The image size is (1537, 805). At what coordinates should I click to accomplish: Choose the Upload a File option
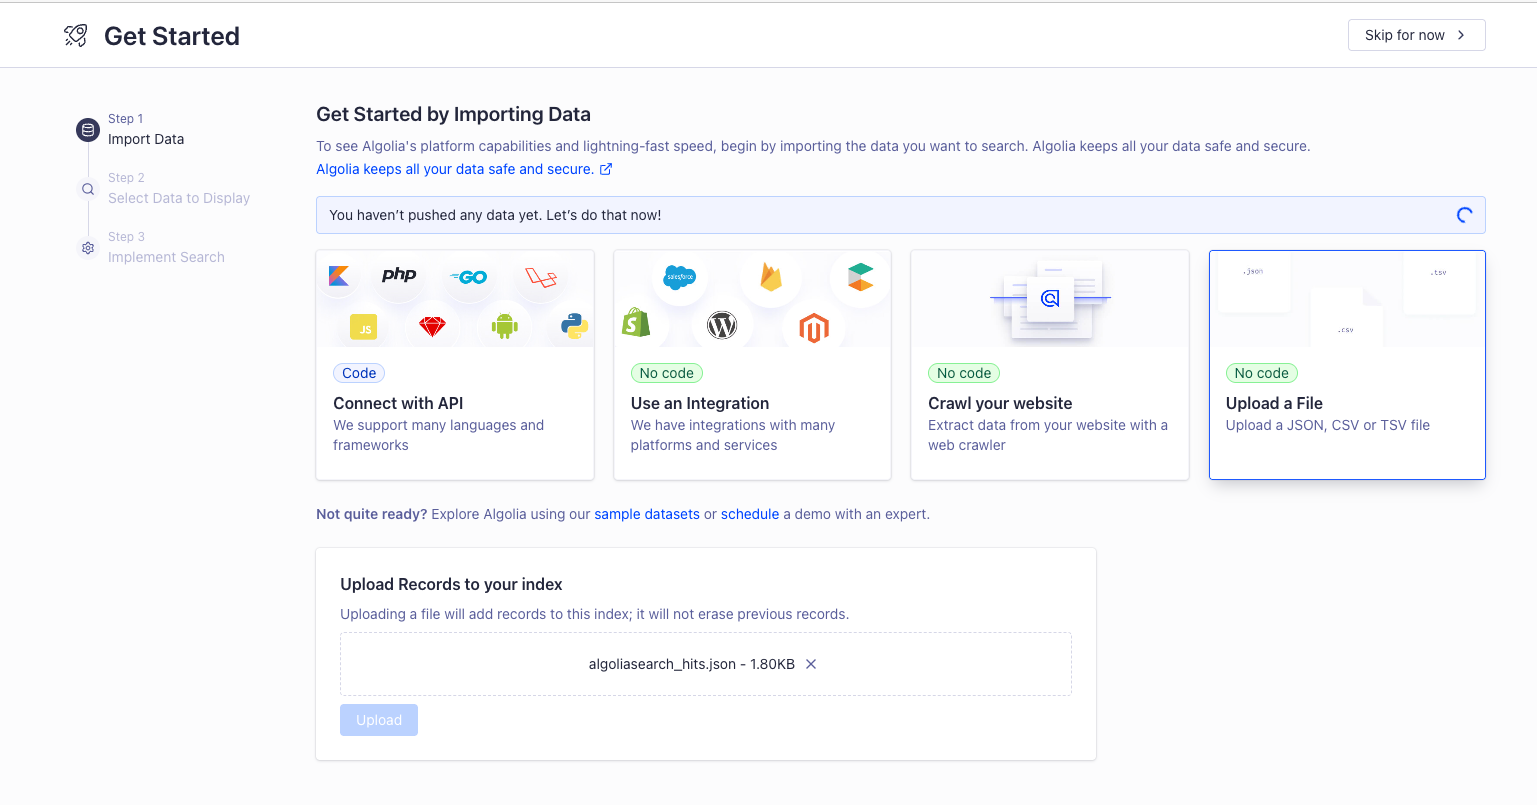pyautogui.click(x=1347, y=365)
